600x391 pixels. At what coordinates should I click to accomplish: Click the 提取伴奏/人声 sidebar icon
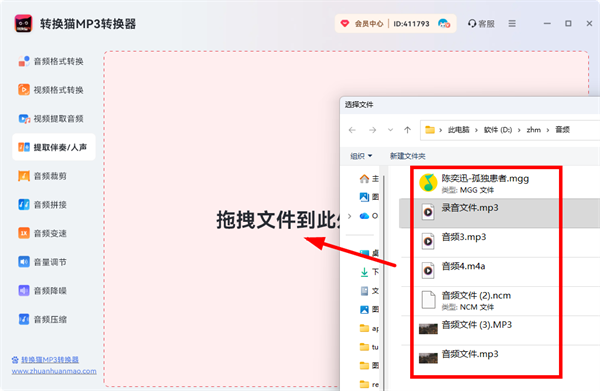(24, 147)
